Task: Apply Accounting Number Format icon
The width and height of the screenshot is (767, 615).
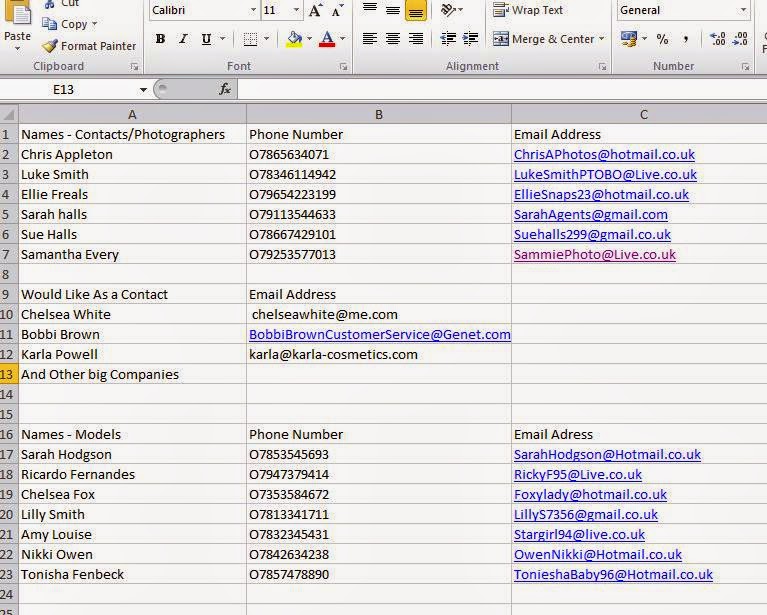Action: point(629,39)
